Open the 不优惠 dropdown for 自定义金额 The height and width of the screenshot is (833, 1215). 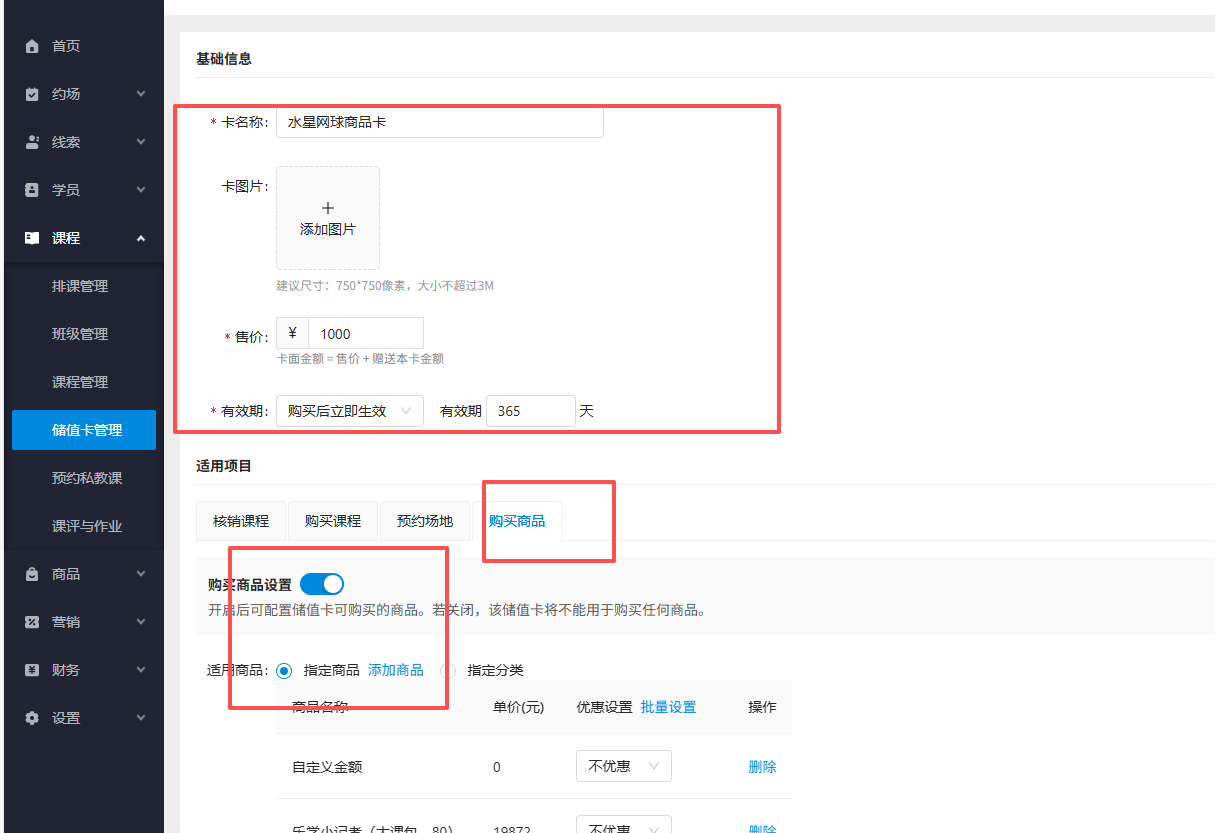point(623,766)
